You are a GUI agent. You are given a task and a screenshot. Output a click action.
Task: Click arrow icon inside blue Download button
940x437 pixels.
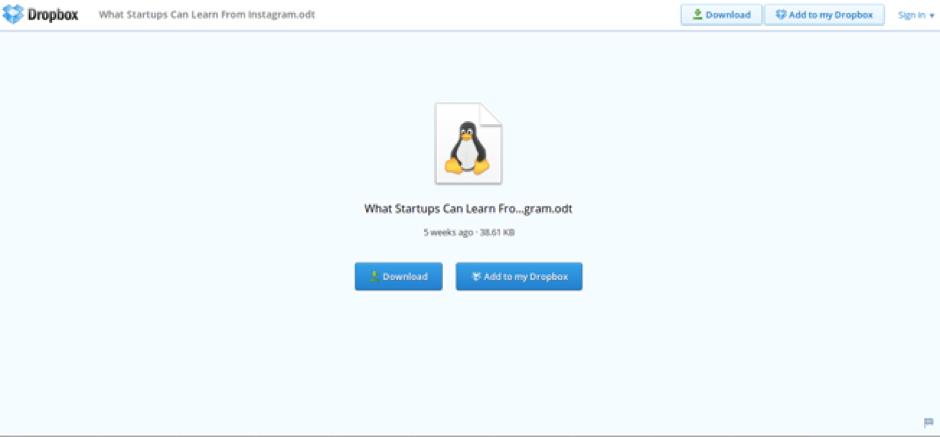click(x=374, y=276)
